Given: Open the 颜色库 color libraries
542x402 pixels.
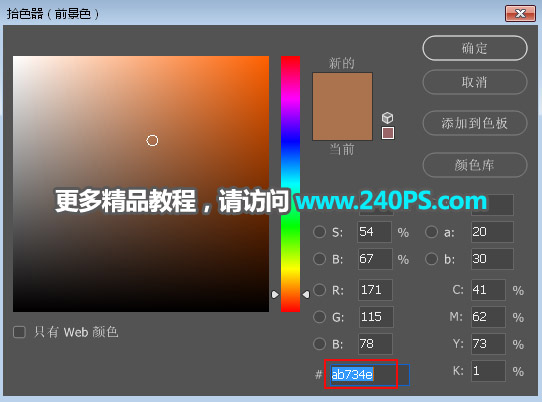Looking at the screenshot, I should click(x=475, y=165).
